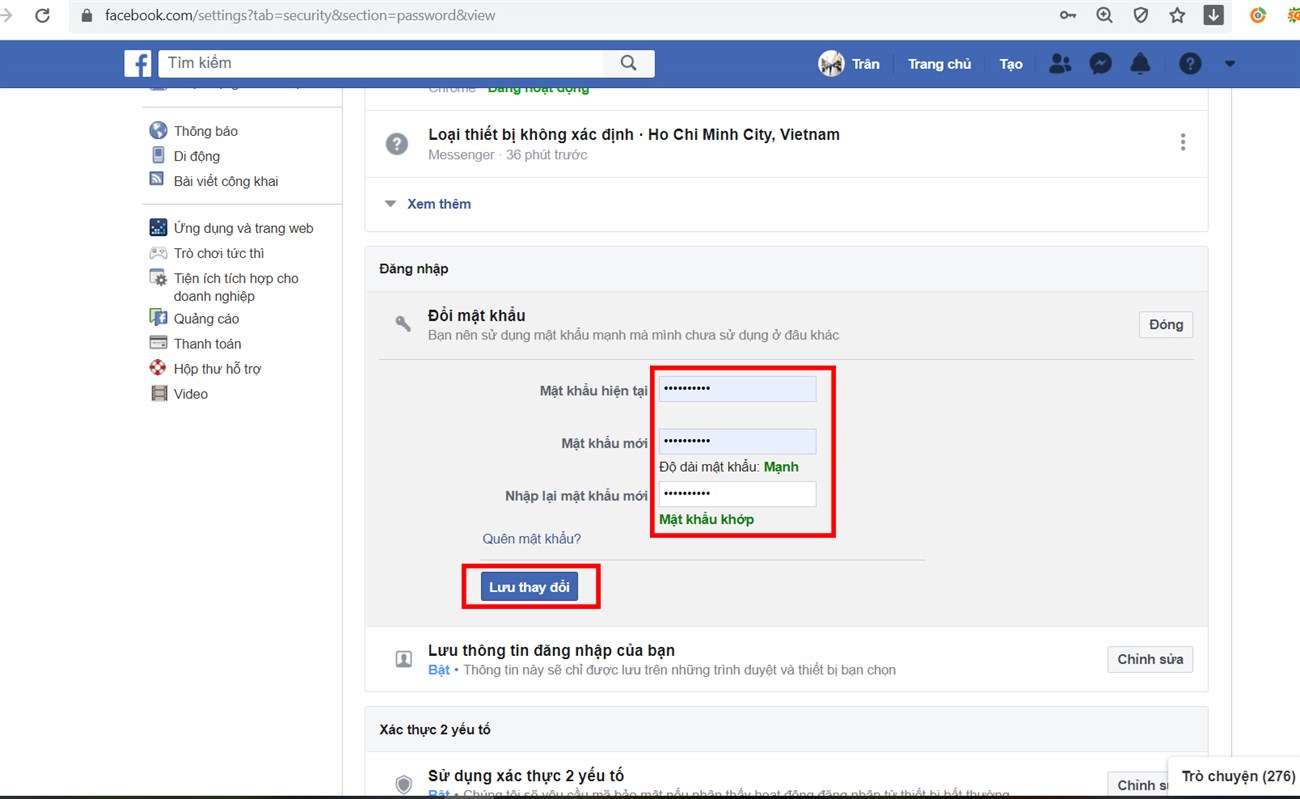Click the two-factor shield icon
The height and width of the screenshot is (799, 1300).
[x=404, y=785]
